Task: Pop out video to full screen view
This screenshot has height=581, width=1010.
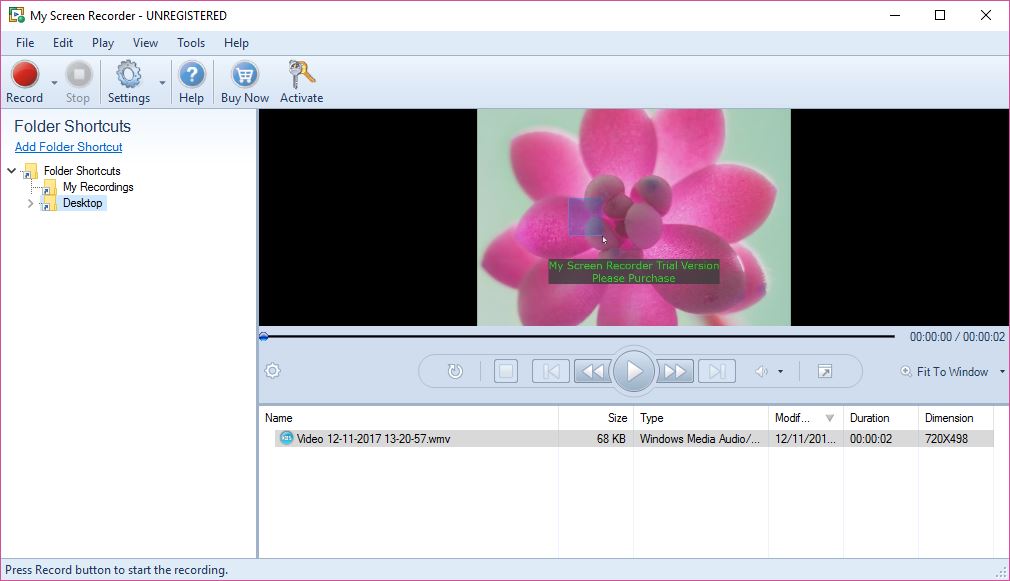Action: tap(826, 370)
